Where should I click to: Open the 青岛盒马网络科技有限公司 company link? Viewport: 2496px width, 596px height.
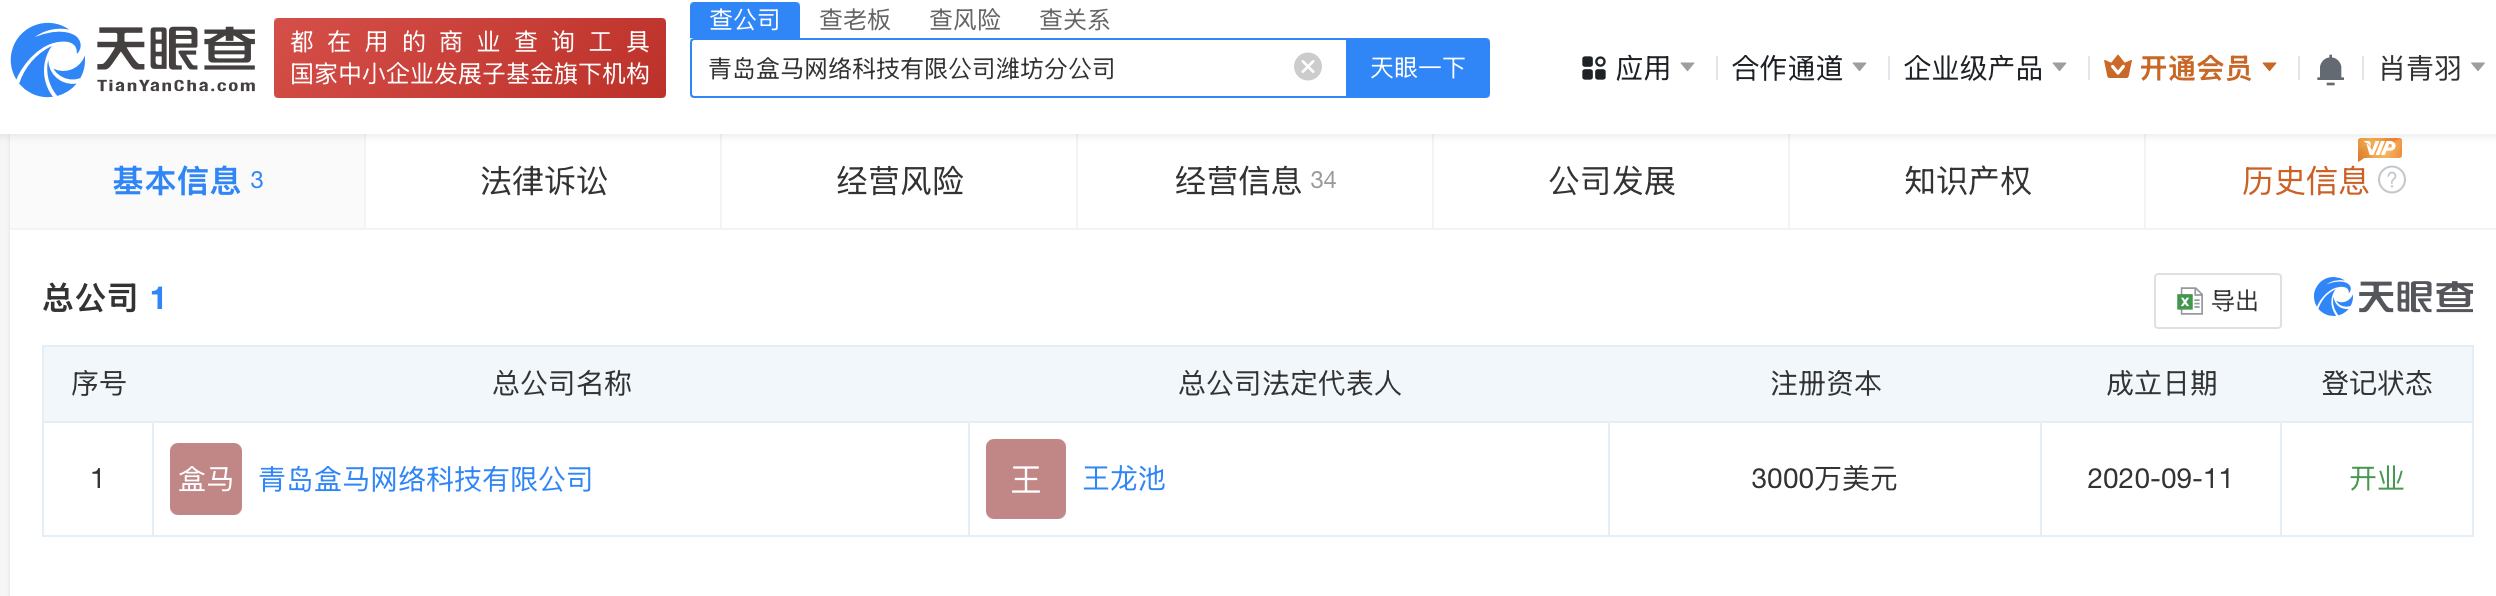click(426, 479)
